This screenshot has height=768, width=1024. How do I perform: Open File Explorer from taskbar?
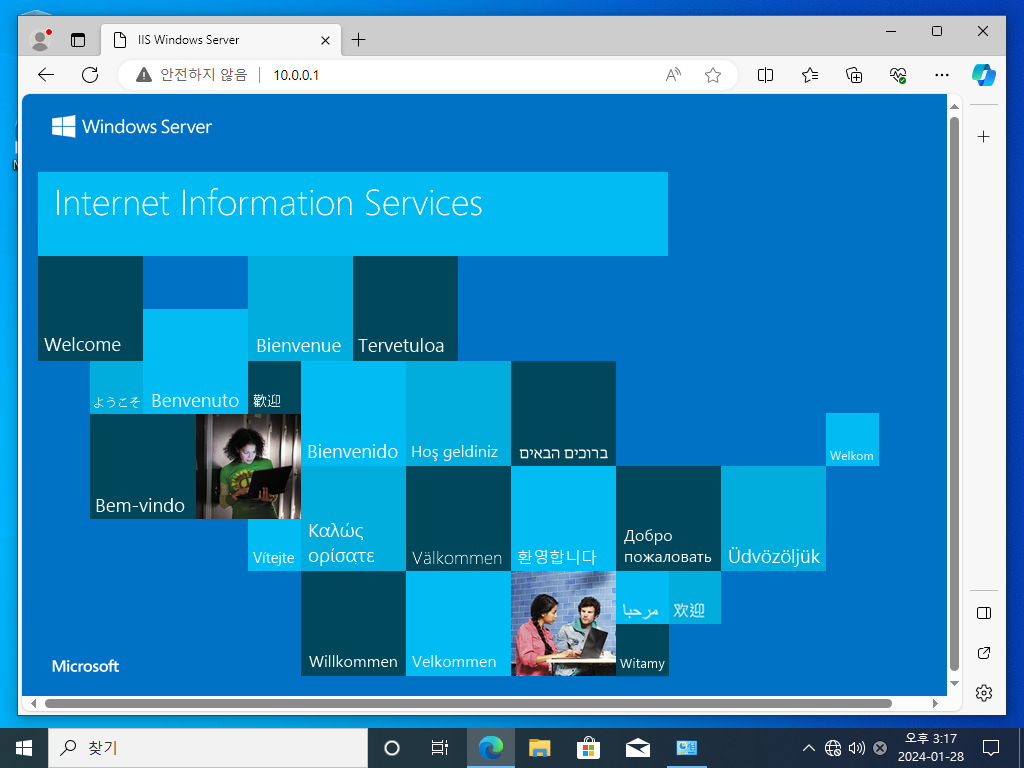pos(539,748)
